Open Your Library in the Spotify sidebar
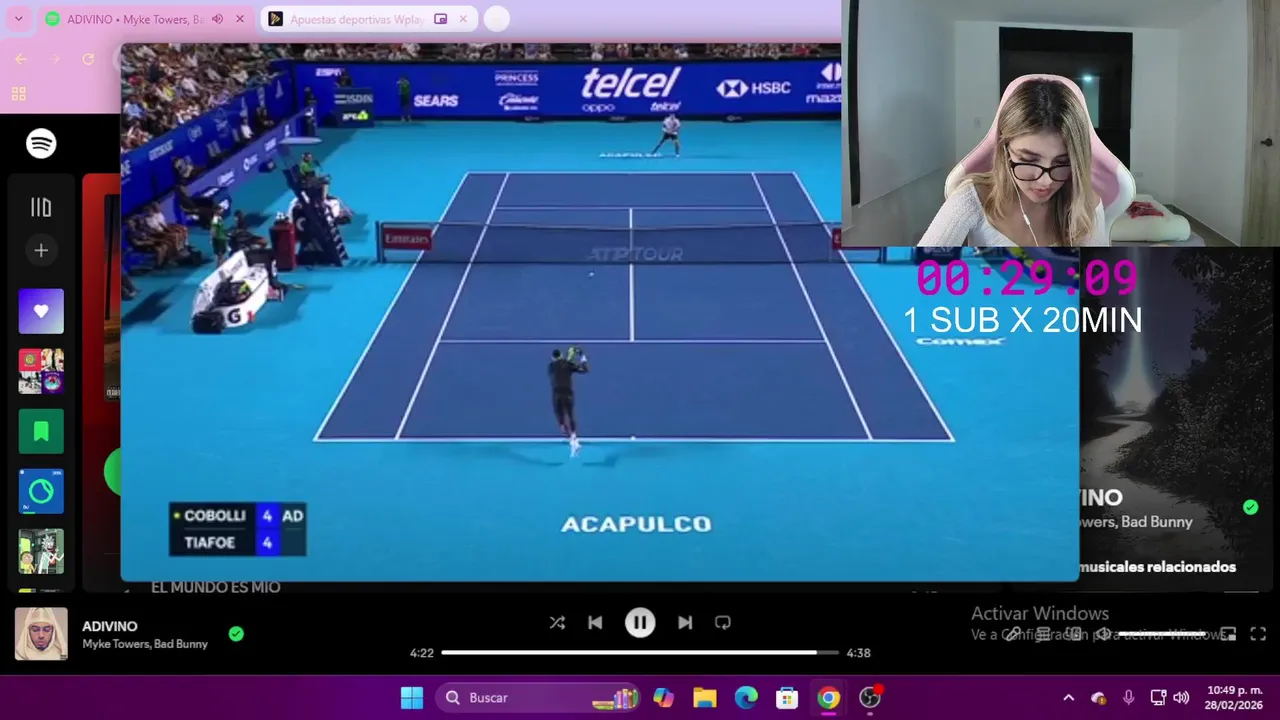The width and height of the screenshot is (1280, 720). click(x=41, y=208)
